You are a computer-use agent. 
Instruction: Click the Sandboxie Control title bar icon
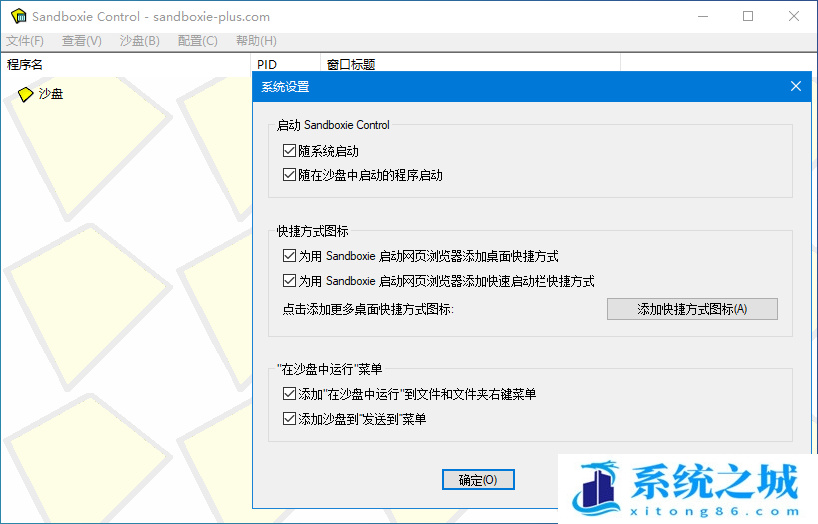tap(18, 17)
